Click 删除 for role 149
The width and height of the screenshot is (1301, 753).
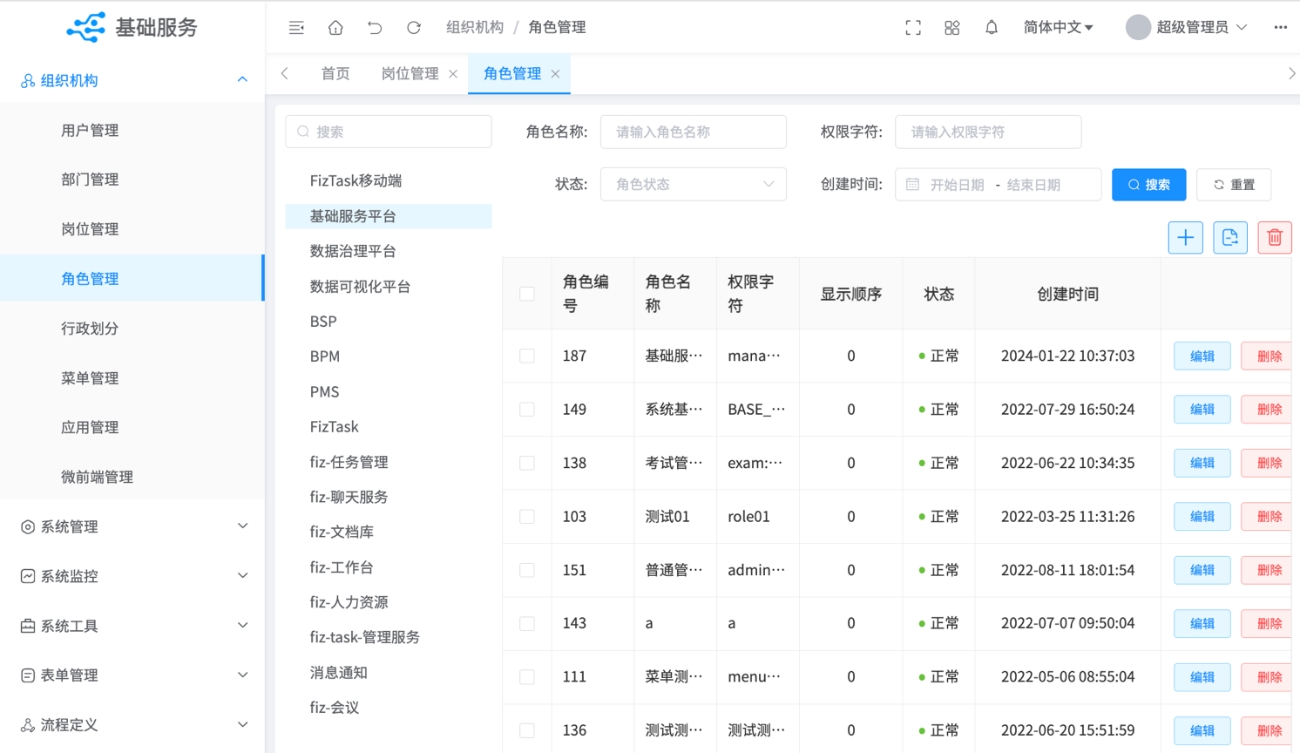pyautogui.click(x=1267, y=410)
